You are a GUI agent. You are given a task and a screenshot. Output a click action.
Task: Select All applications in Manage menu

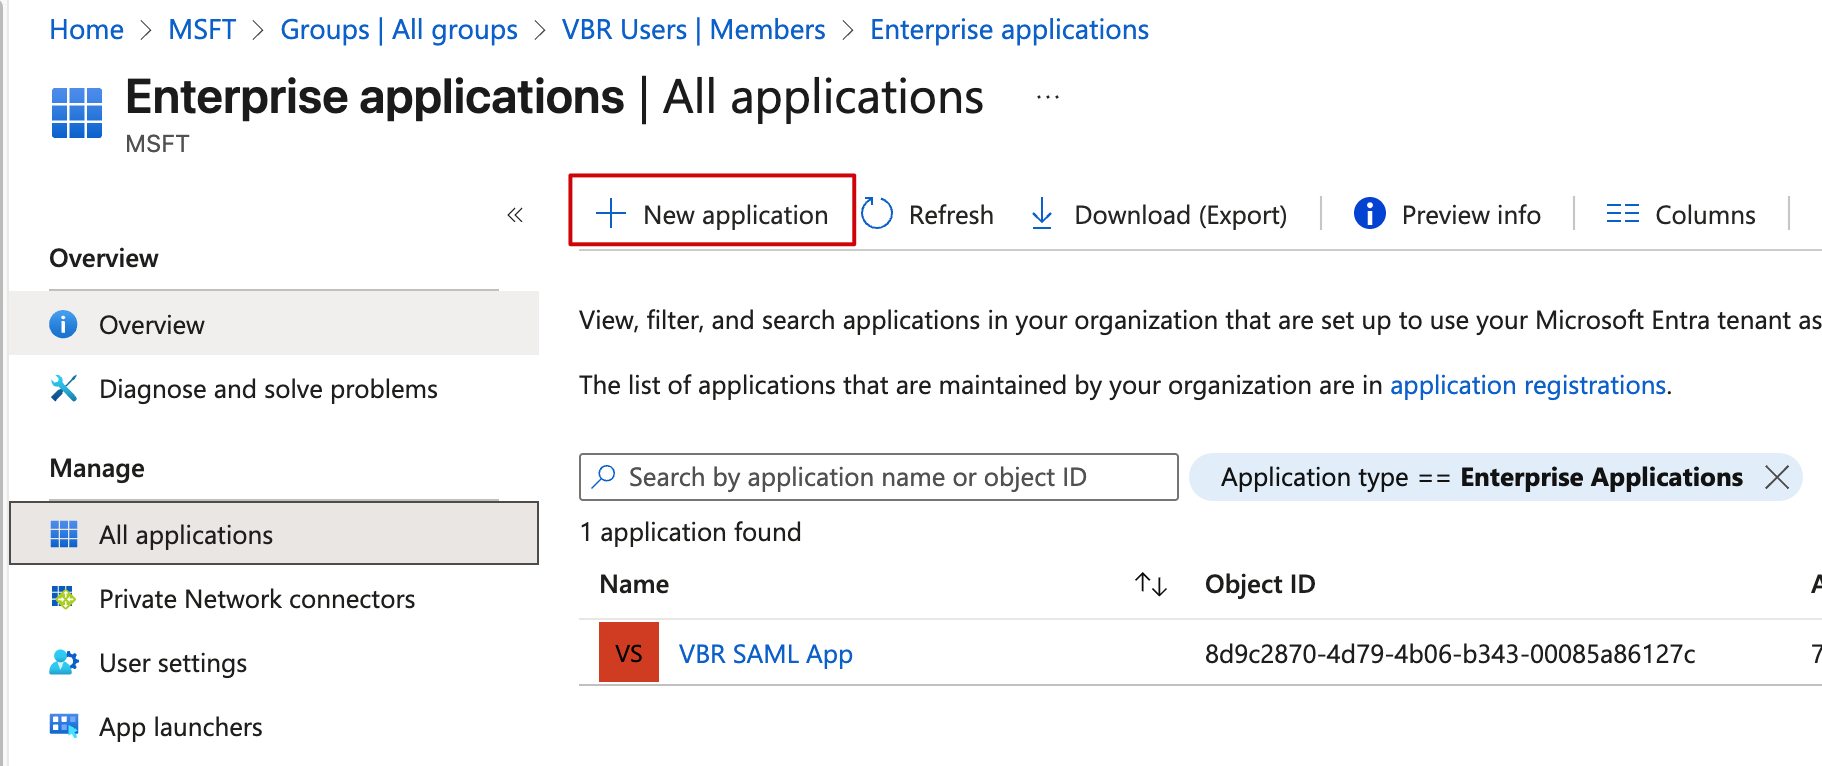click(185, 535)
